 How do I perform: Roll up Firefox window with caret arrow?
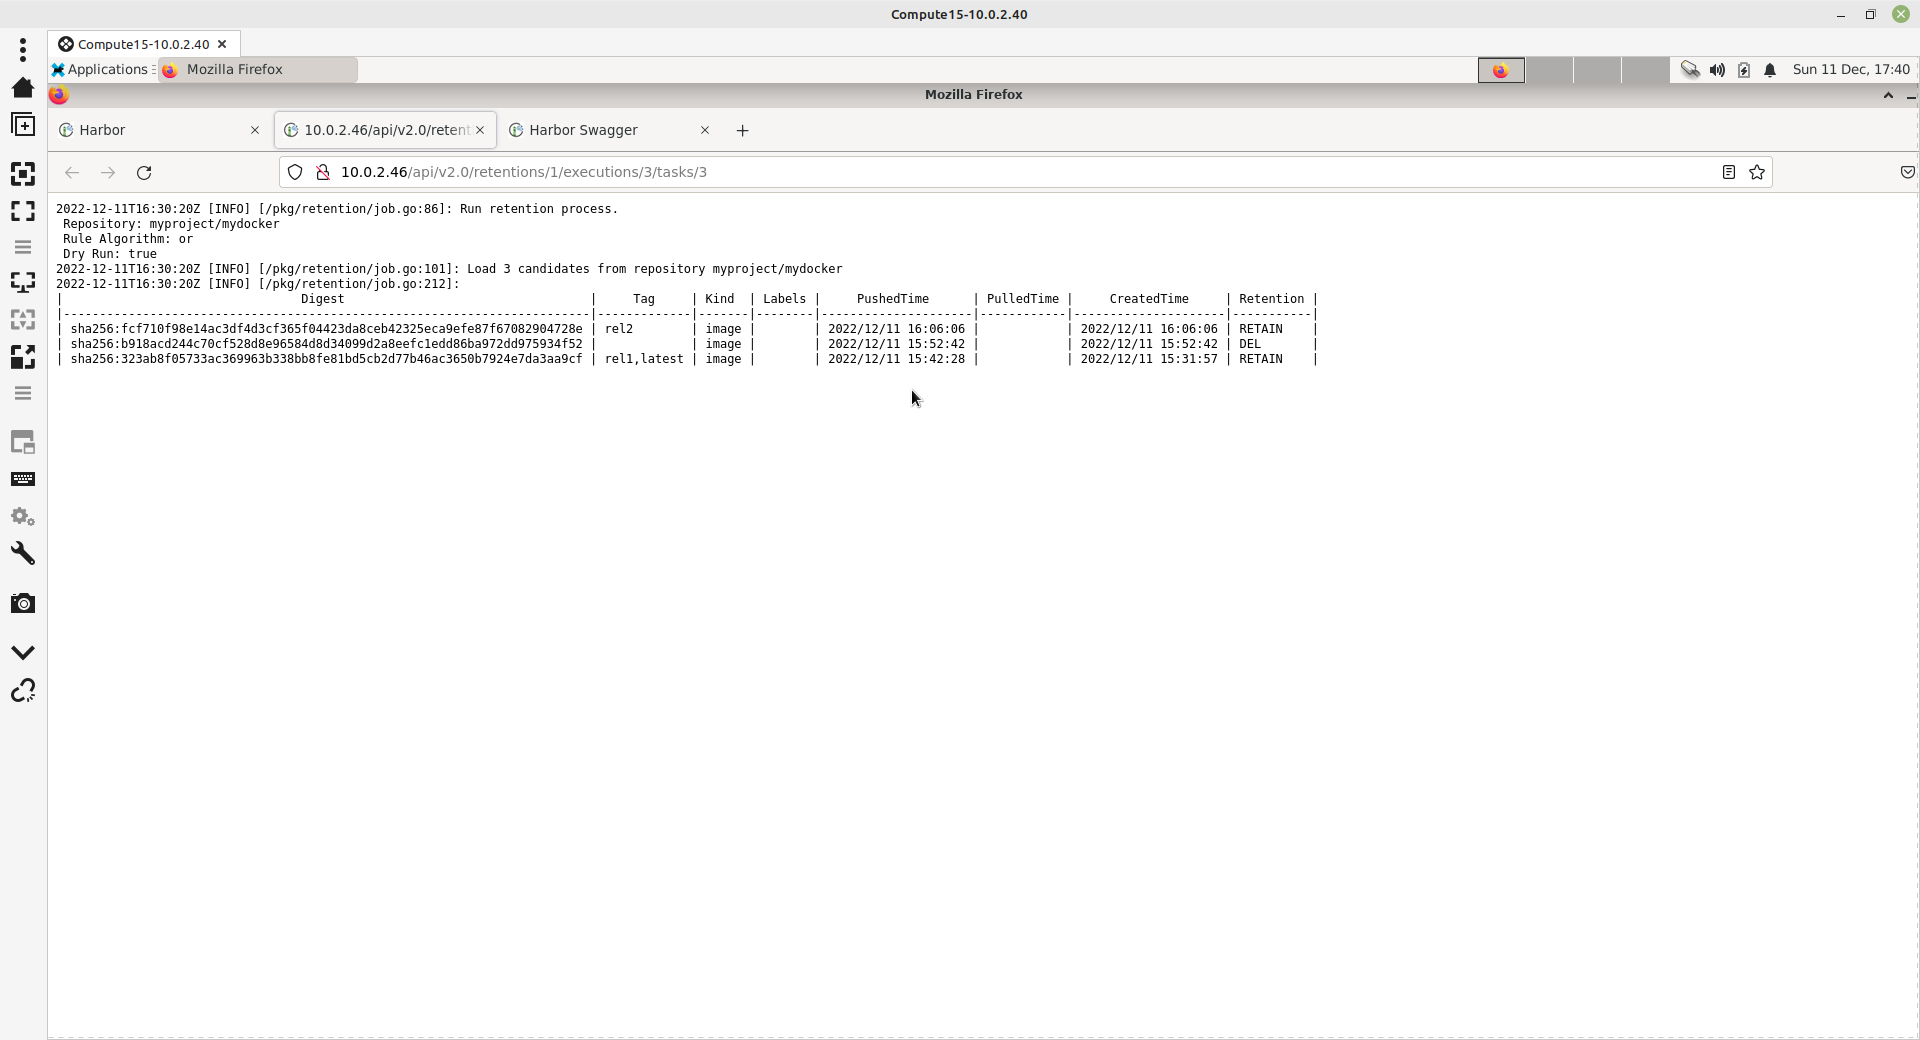click(x=1888, y=95)
